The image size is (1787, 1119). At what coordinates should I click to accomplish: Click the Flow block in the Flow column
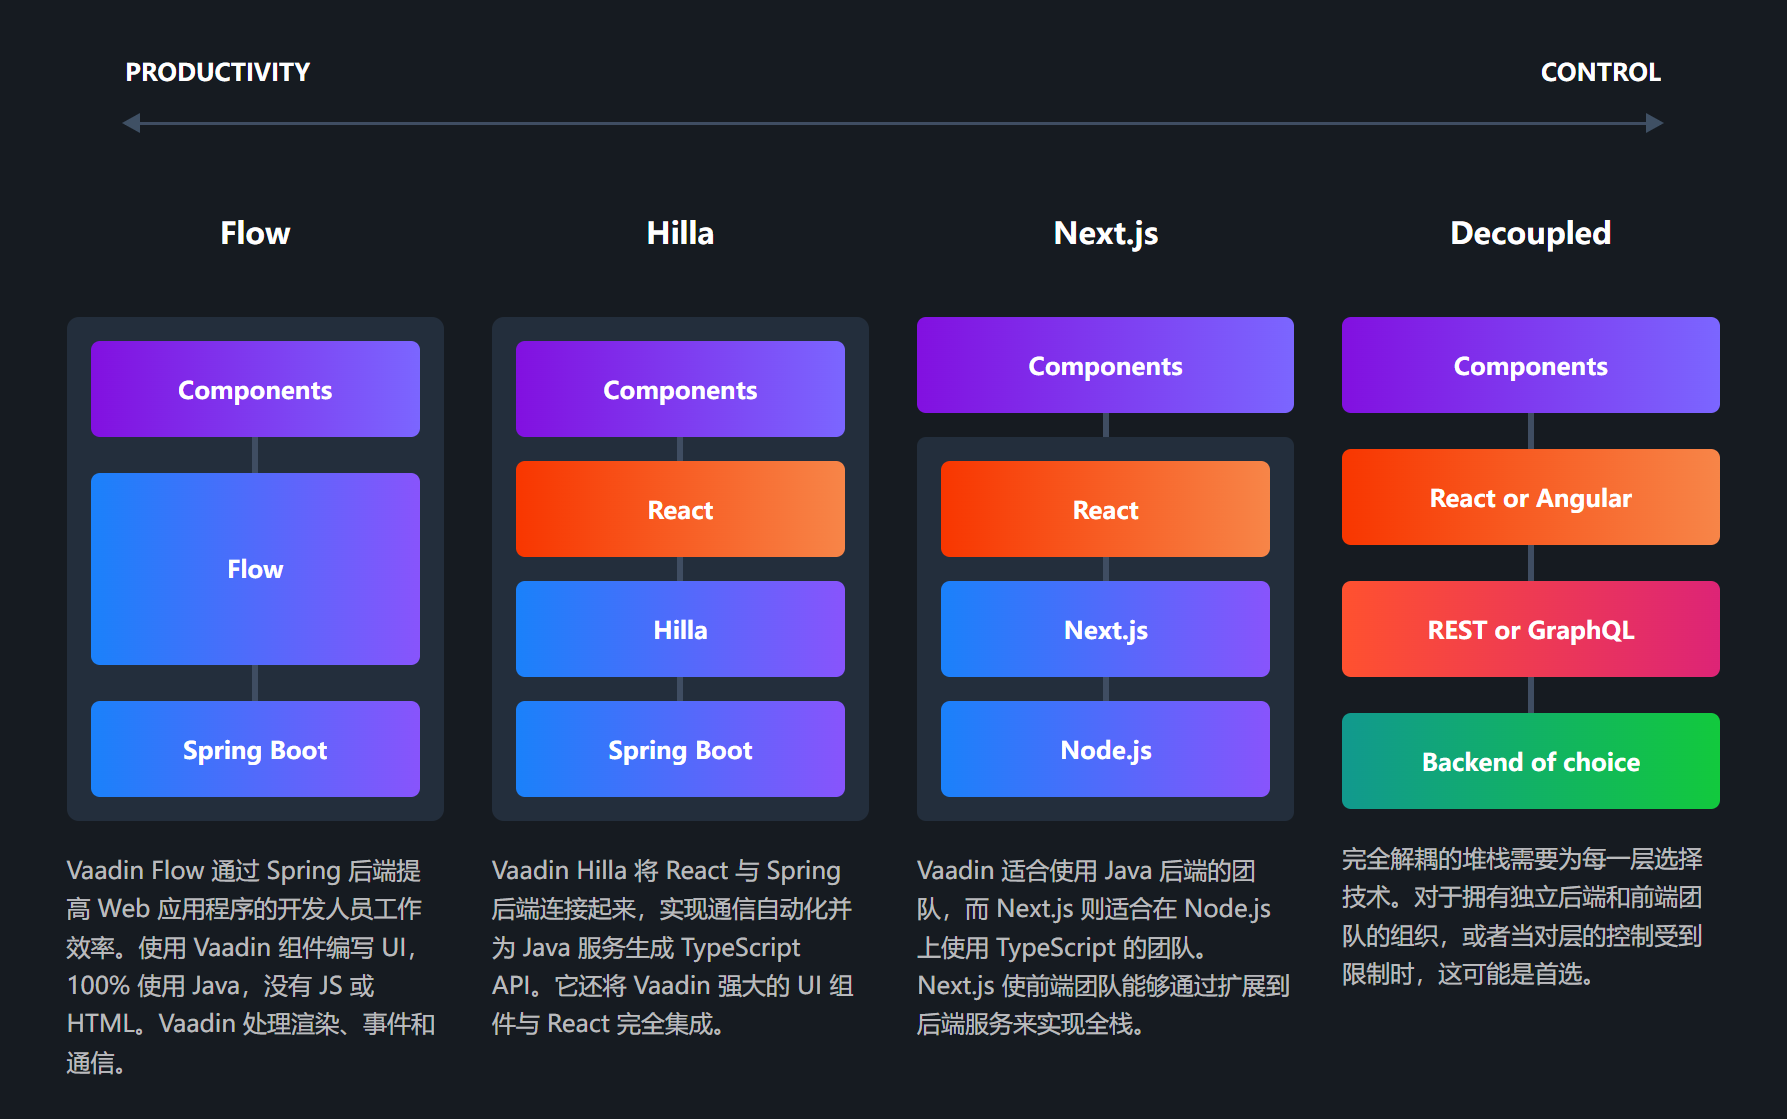[254, 568]
